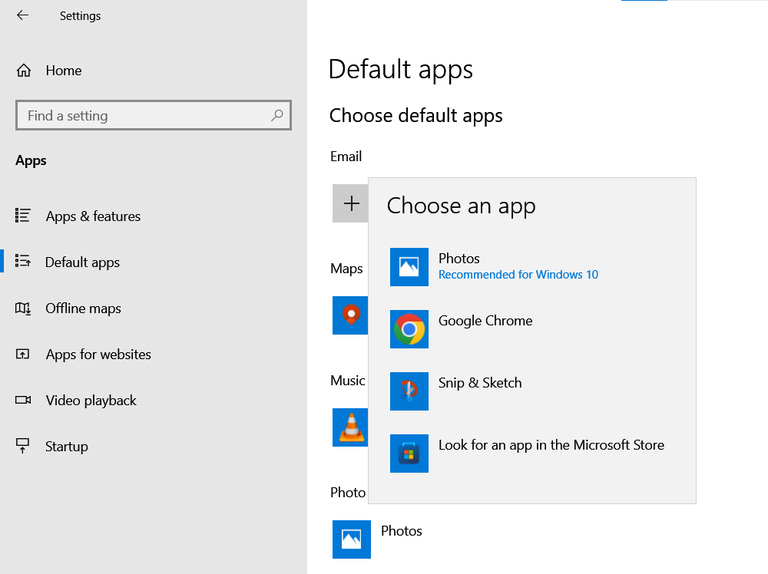768x574 pixels.
Task: Open Offline maps settings
Action: [83, 308]
